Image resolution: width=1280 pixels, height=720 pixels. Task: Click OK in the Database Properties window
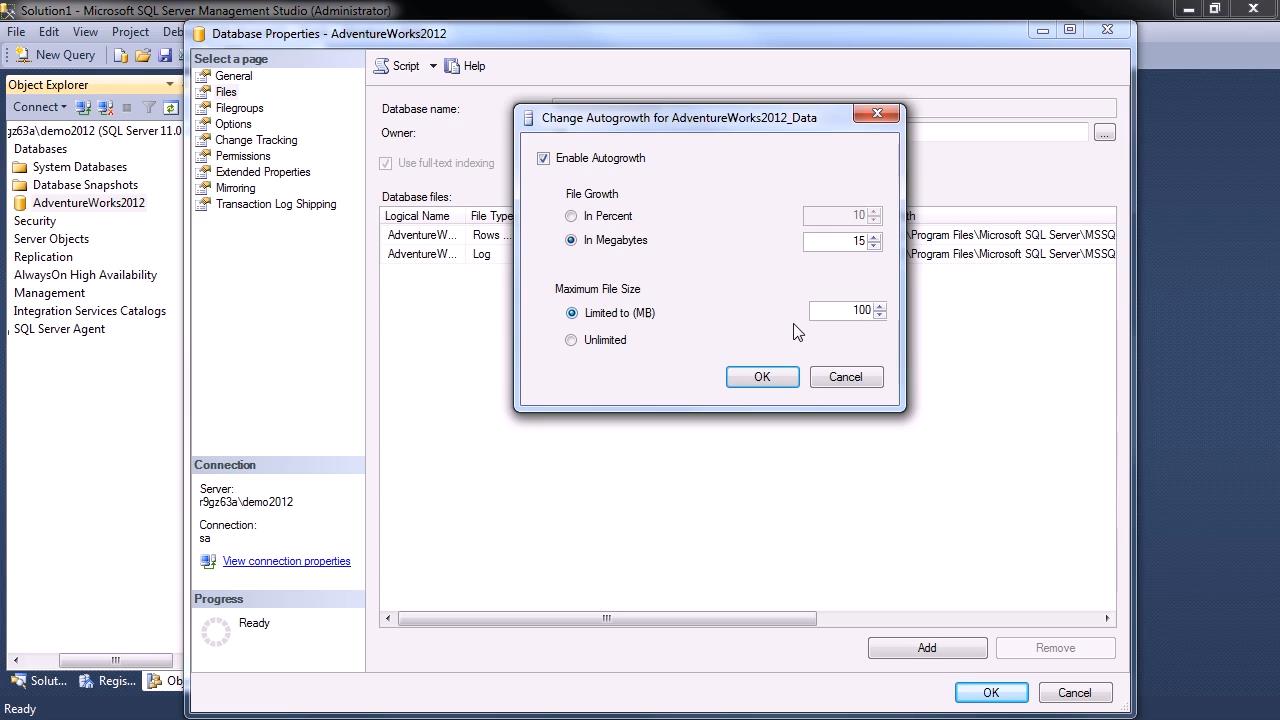pos(991,693)
